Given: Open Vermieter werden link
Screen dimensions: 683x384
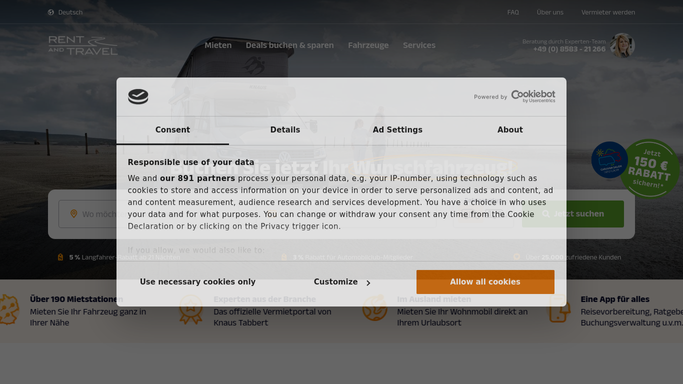Looking at the screenshot, I should coord(608,12).
